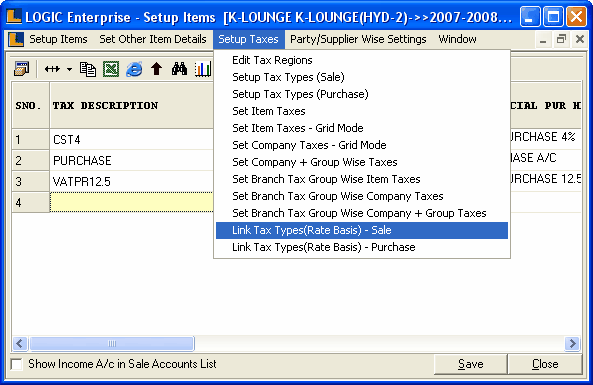The height and width of the screenshot is (385, 593).
Task: Click the horizontal scrollbar thumb
Action: (x=112, y=344)
